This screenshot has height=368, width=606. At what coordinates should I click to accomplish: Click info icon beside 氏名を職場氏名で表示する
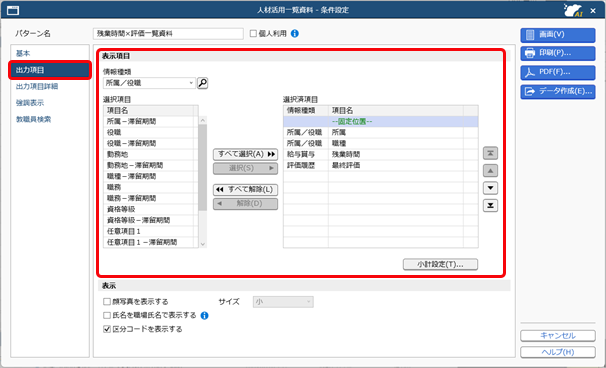pos(204,316)
